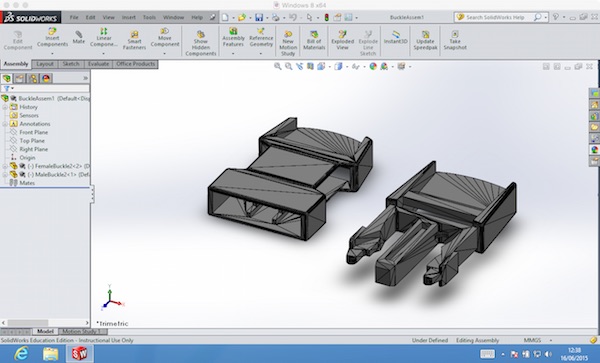This screenshot has height=363, width=600.
Task: Open the Insert menu
Action: tap(129, 17)
